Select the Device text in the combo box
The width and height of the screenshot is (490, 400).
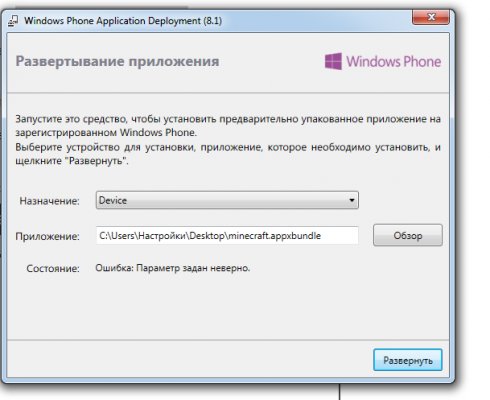click(x=113, y=200)
